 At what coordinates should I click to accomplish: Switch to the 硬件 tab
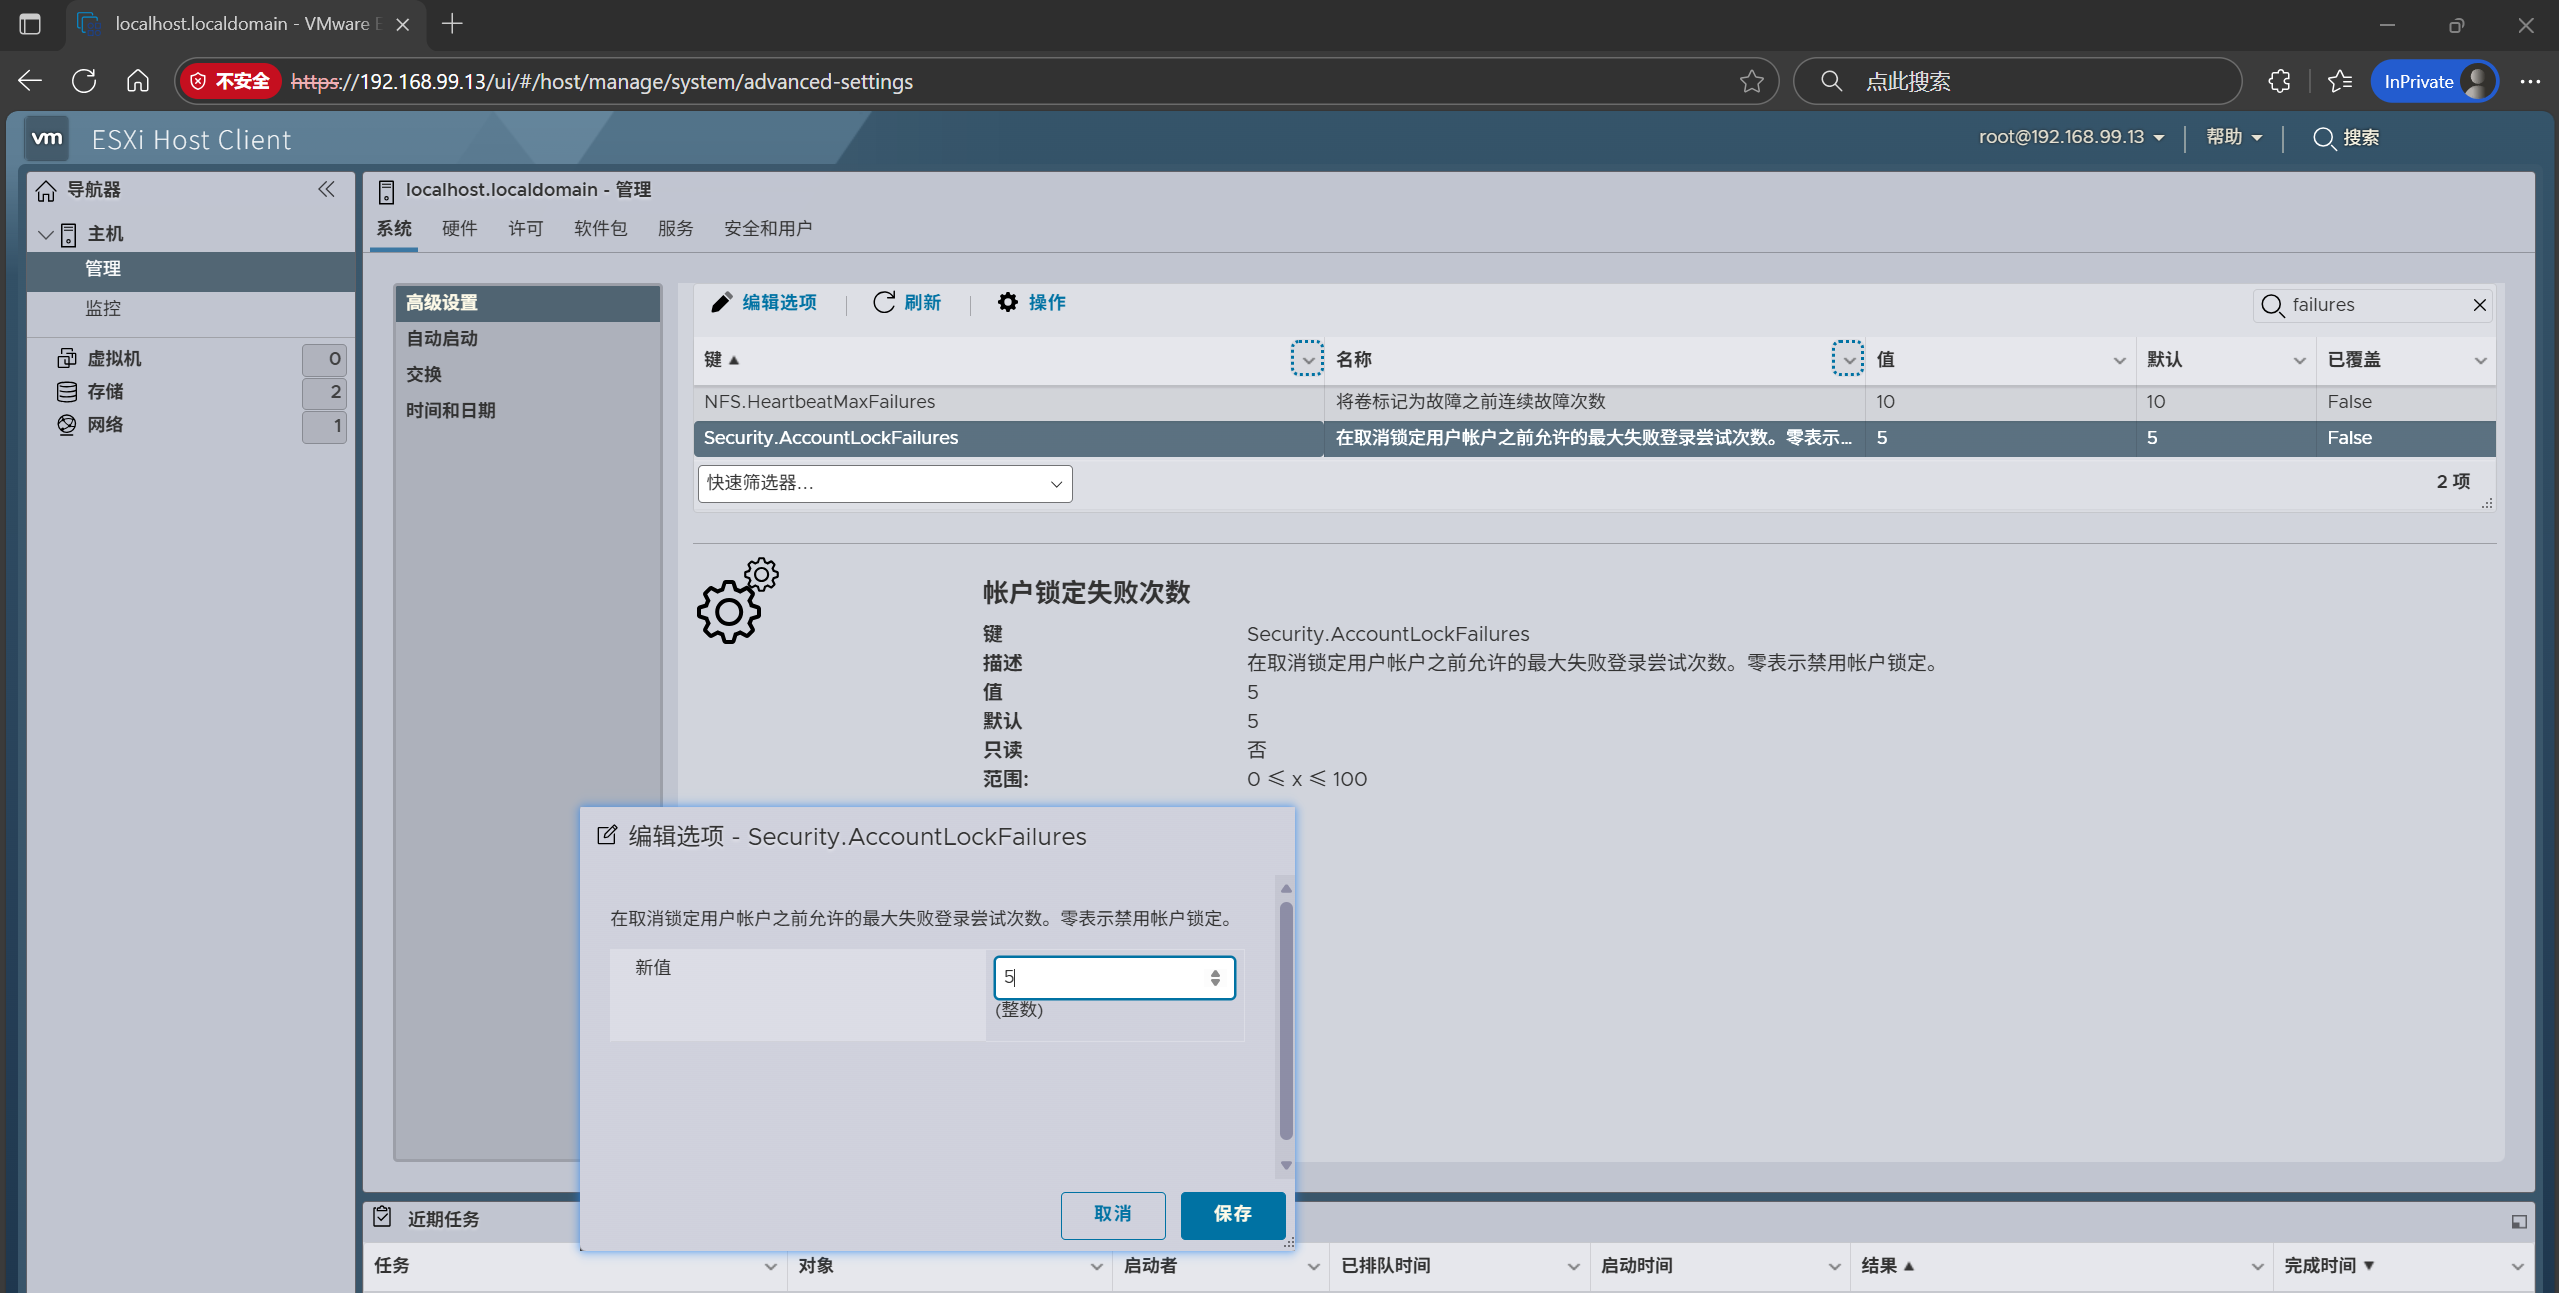click(460, 228)
